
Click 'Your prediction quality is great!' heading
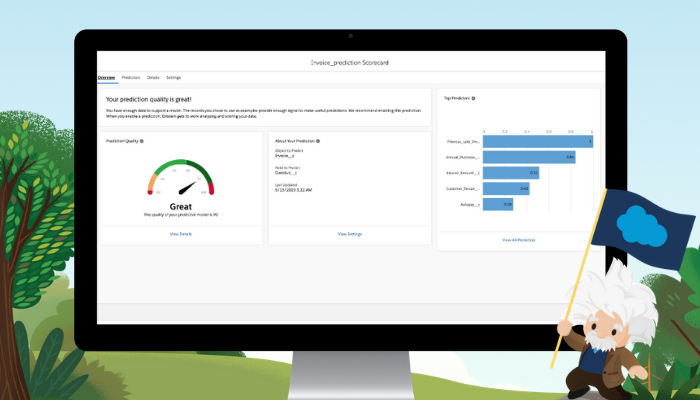(149, 100)
